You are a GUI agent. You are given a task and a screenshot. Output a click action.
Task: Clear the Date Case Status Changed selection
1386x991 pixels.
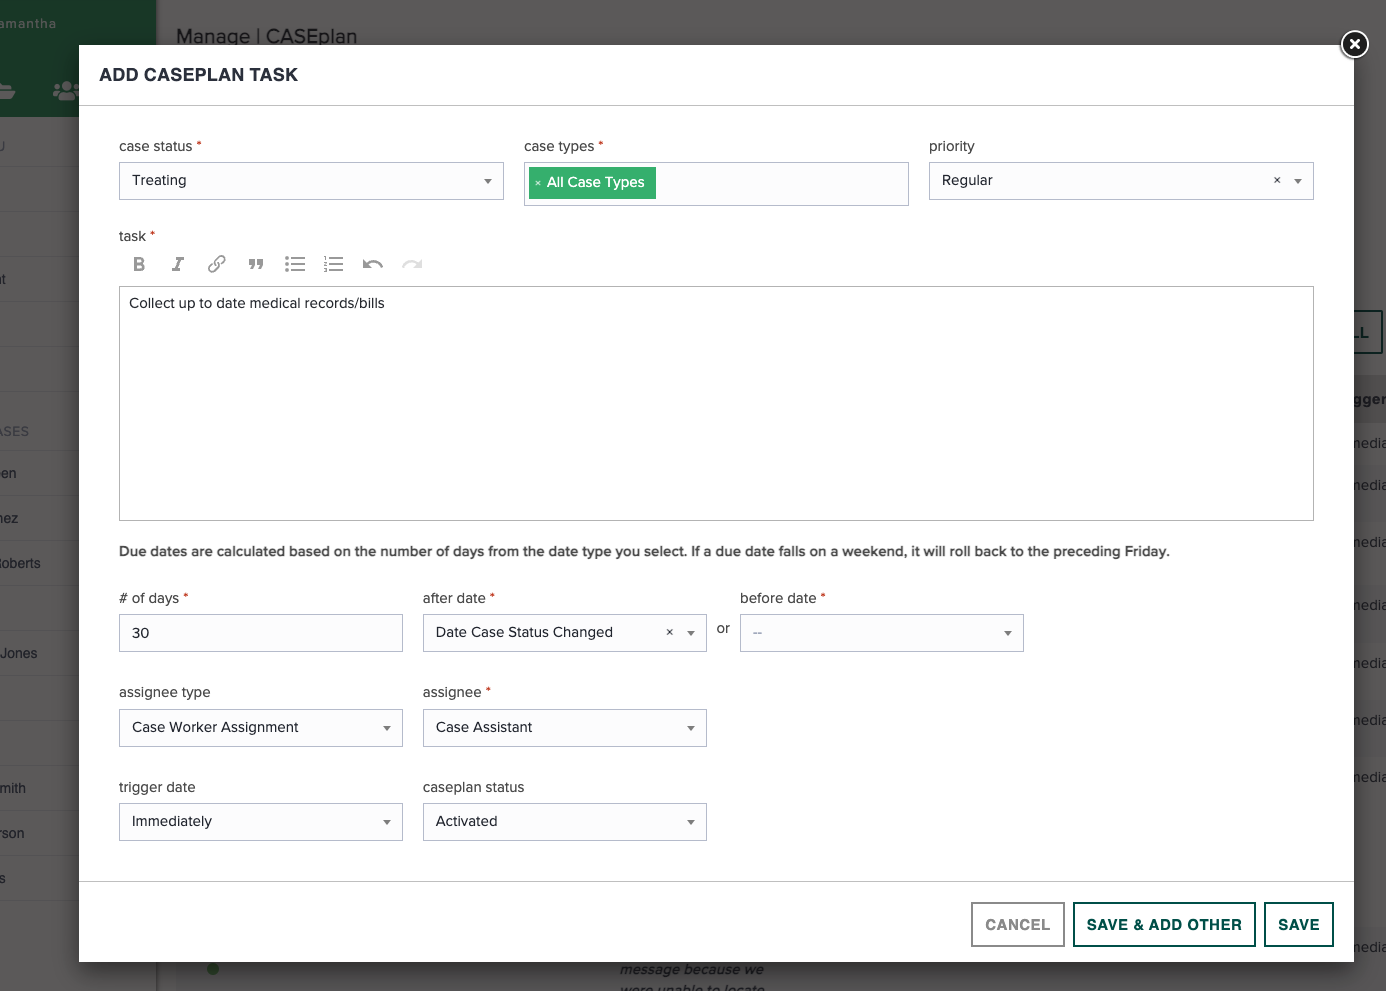point(670,633)
